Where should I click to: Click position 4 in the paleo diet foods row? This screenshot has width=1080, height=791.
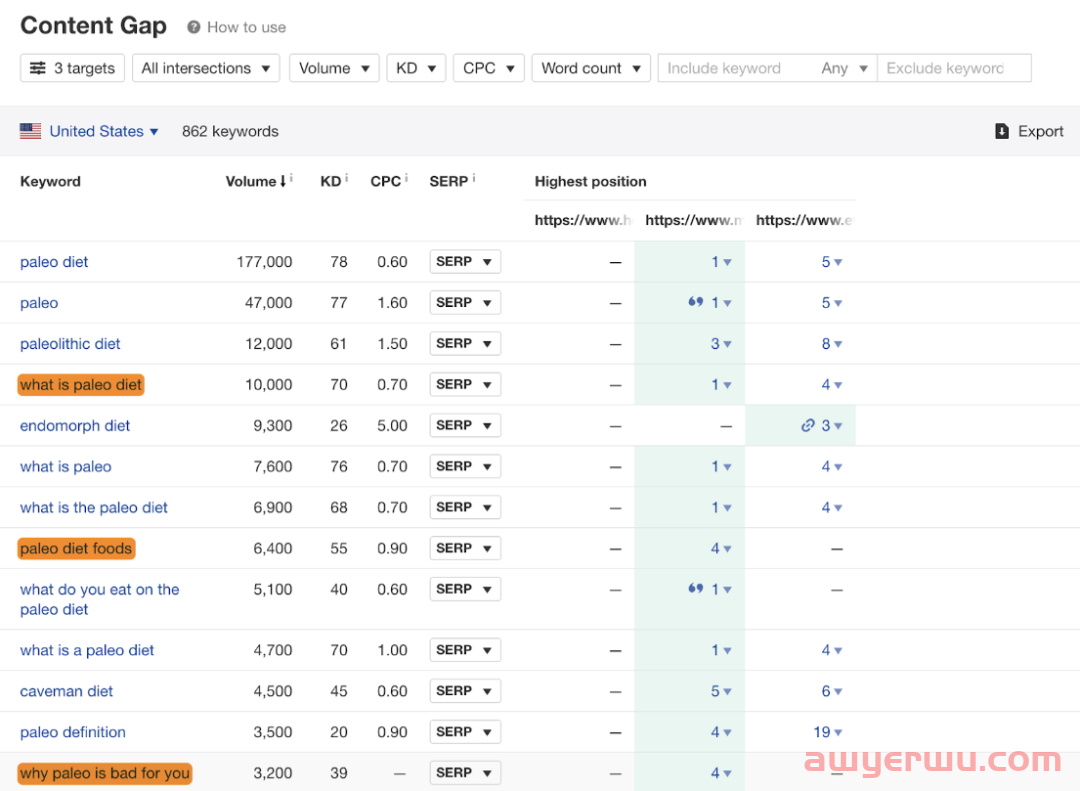(720, 548)
